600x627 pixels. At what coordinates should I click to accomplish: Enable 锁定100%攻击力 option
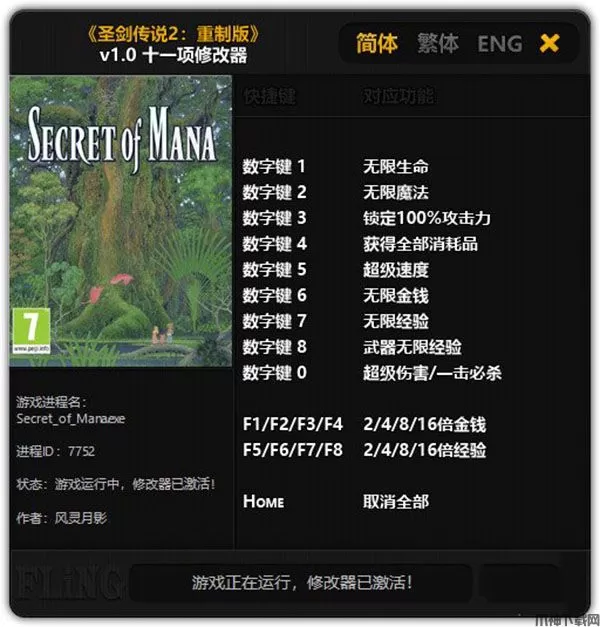(x=427, y=218)
